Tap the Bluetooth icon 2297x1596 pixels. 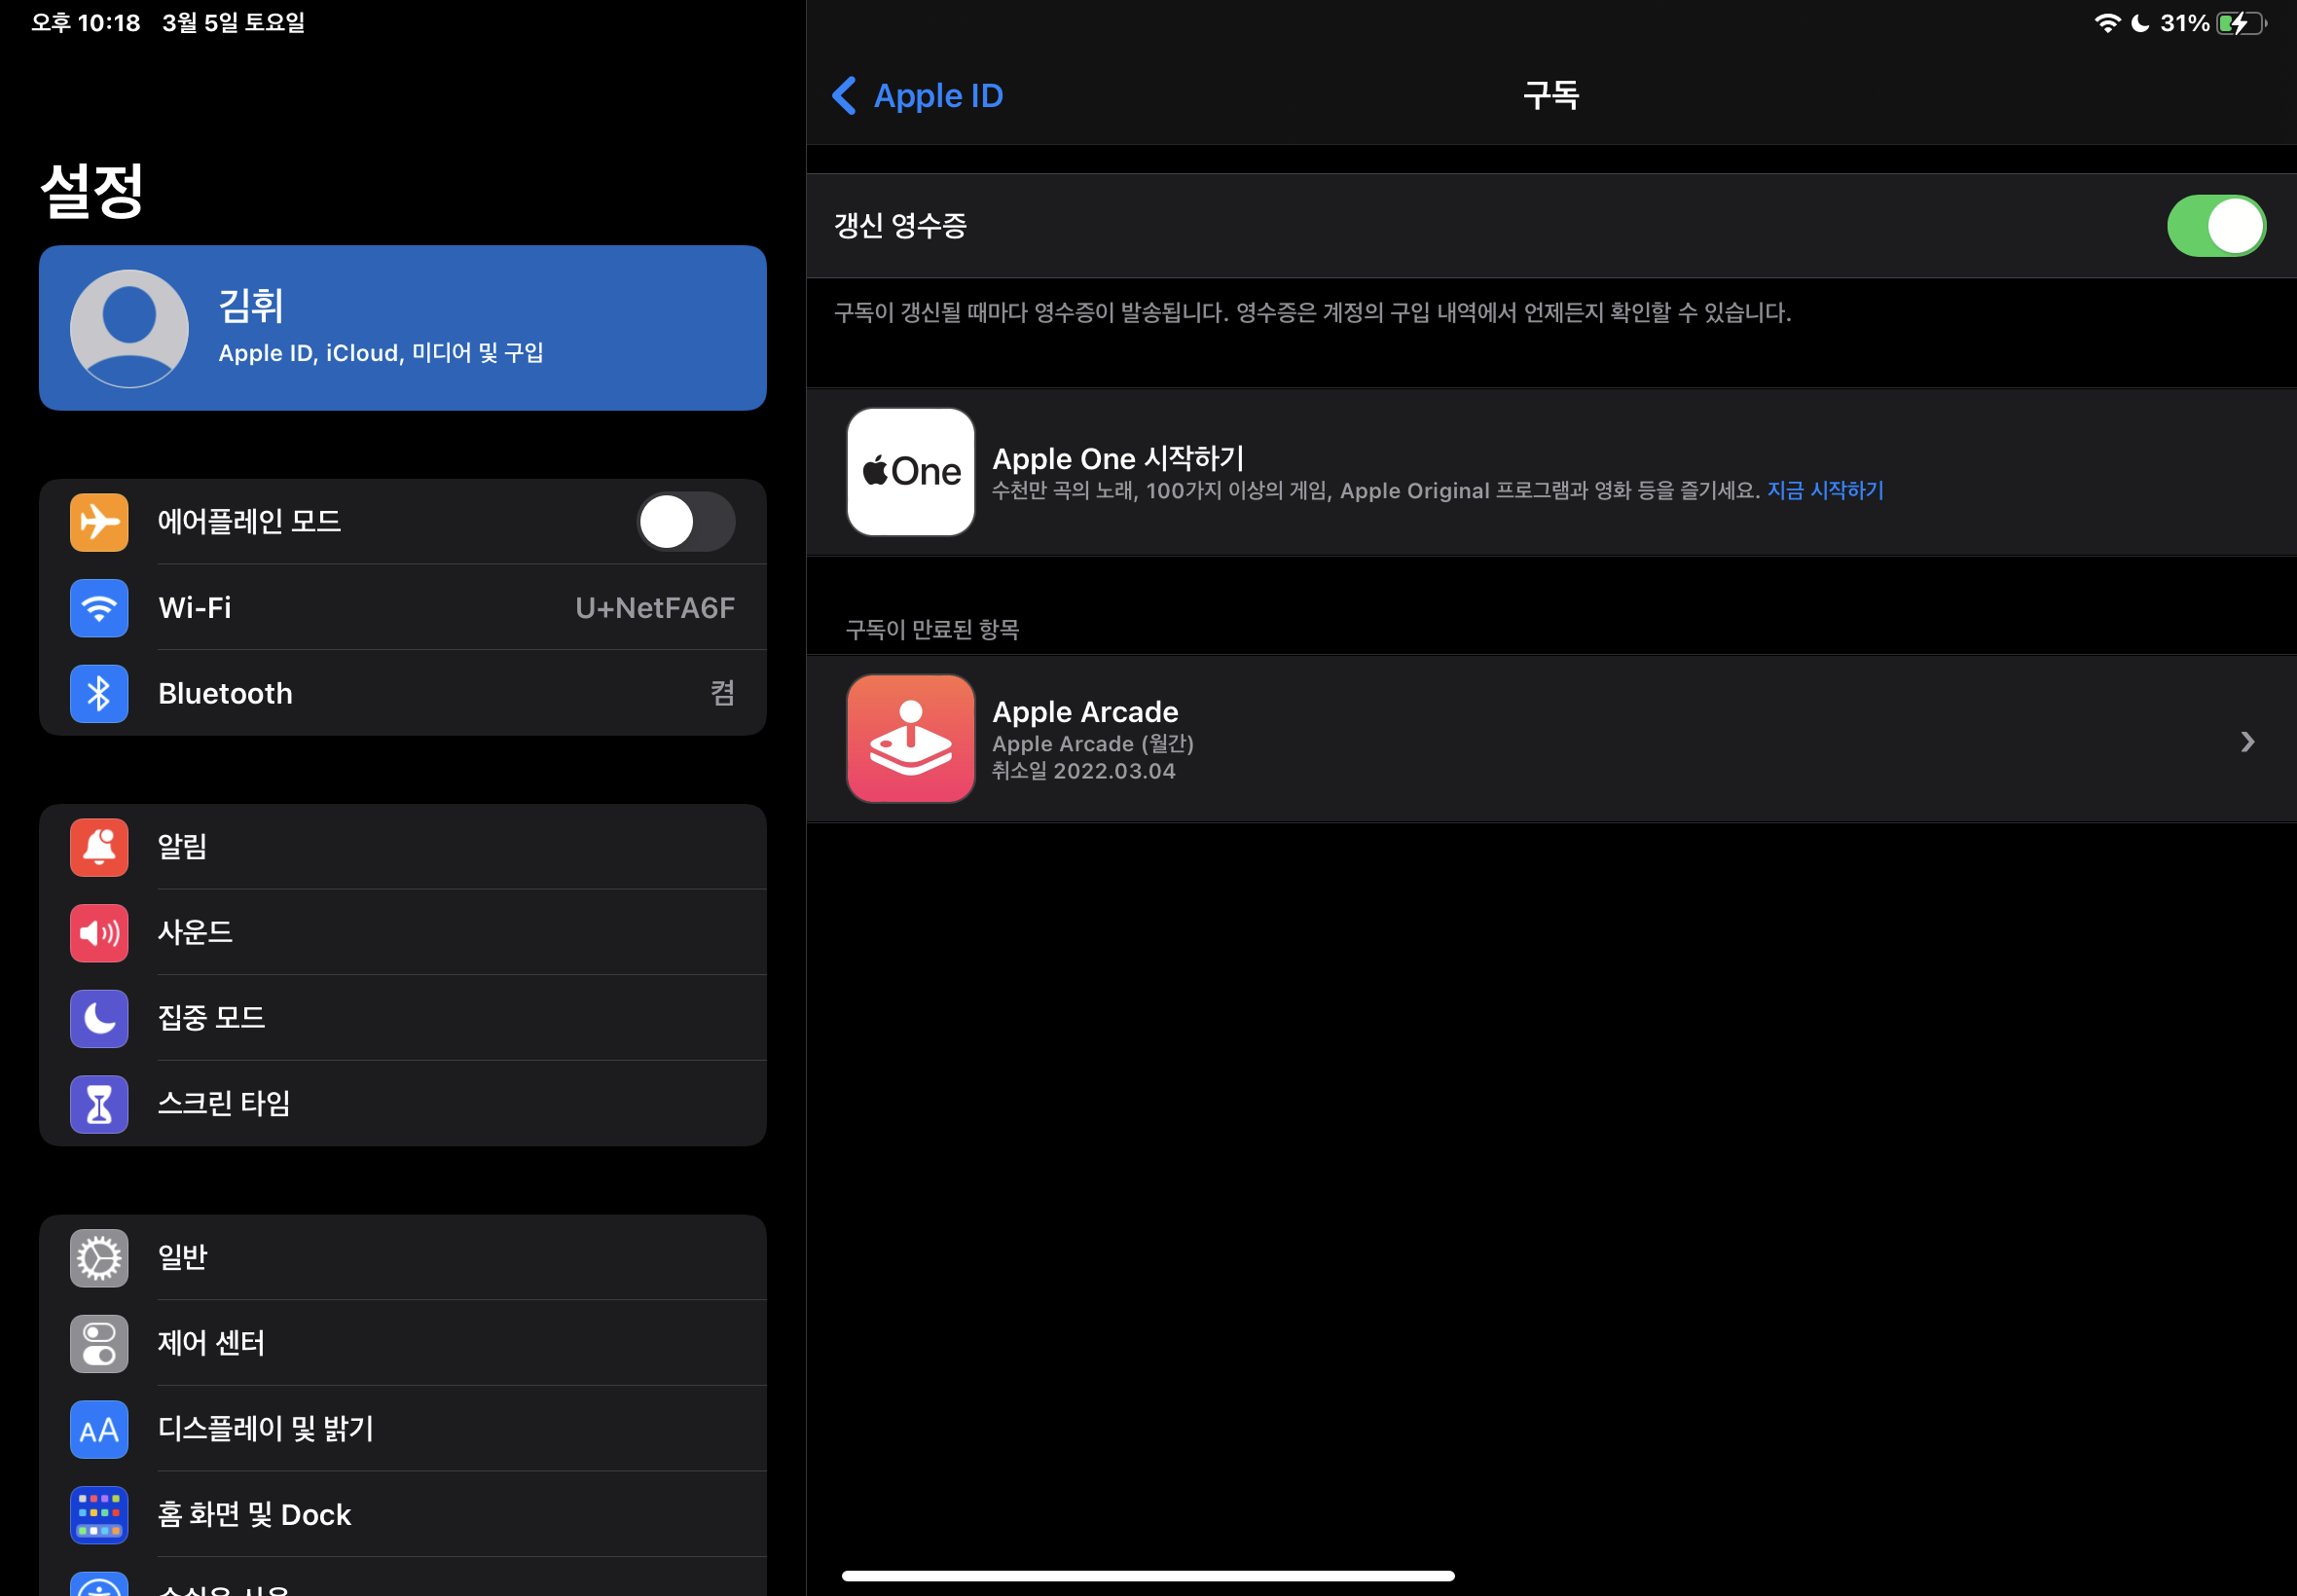click(x=99, y=694)
